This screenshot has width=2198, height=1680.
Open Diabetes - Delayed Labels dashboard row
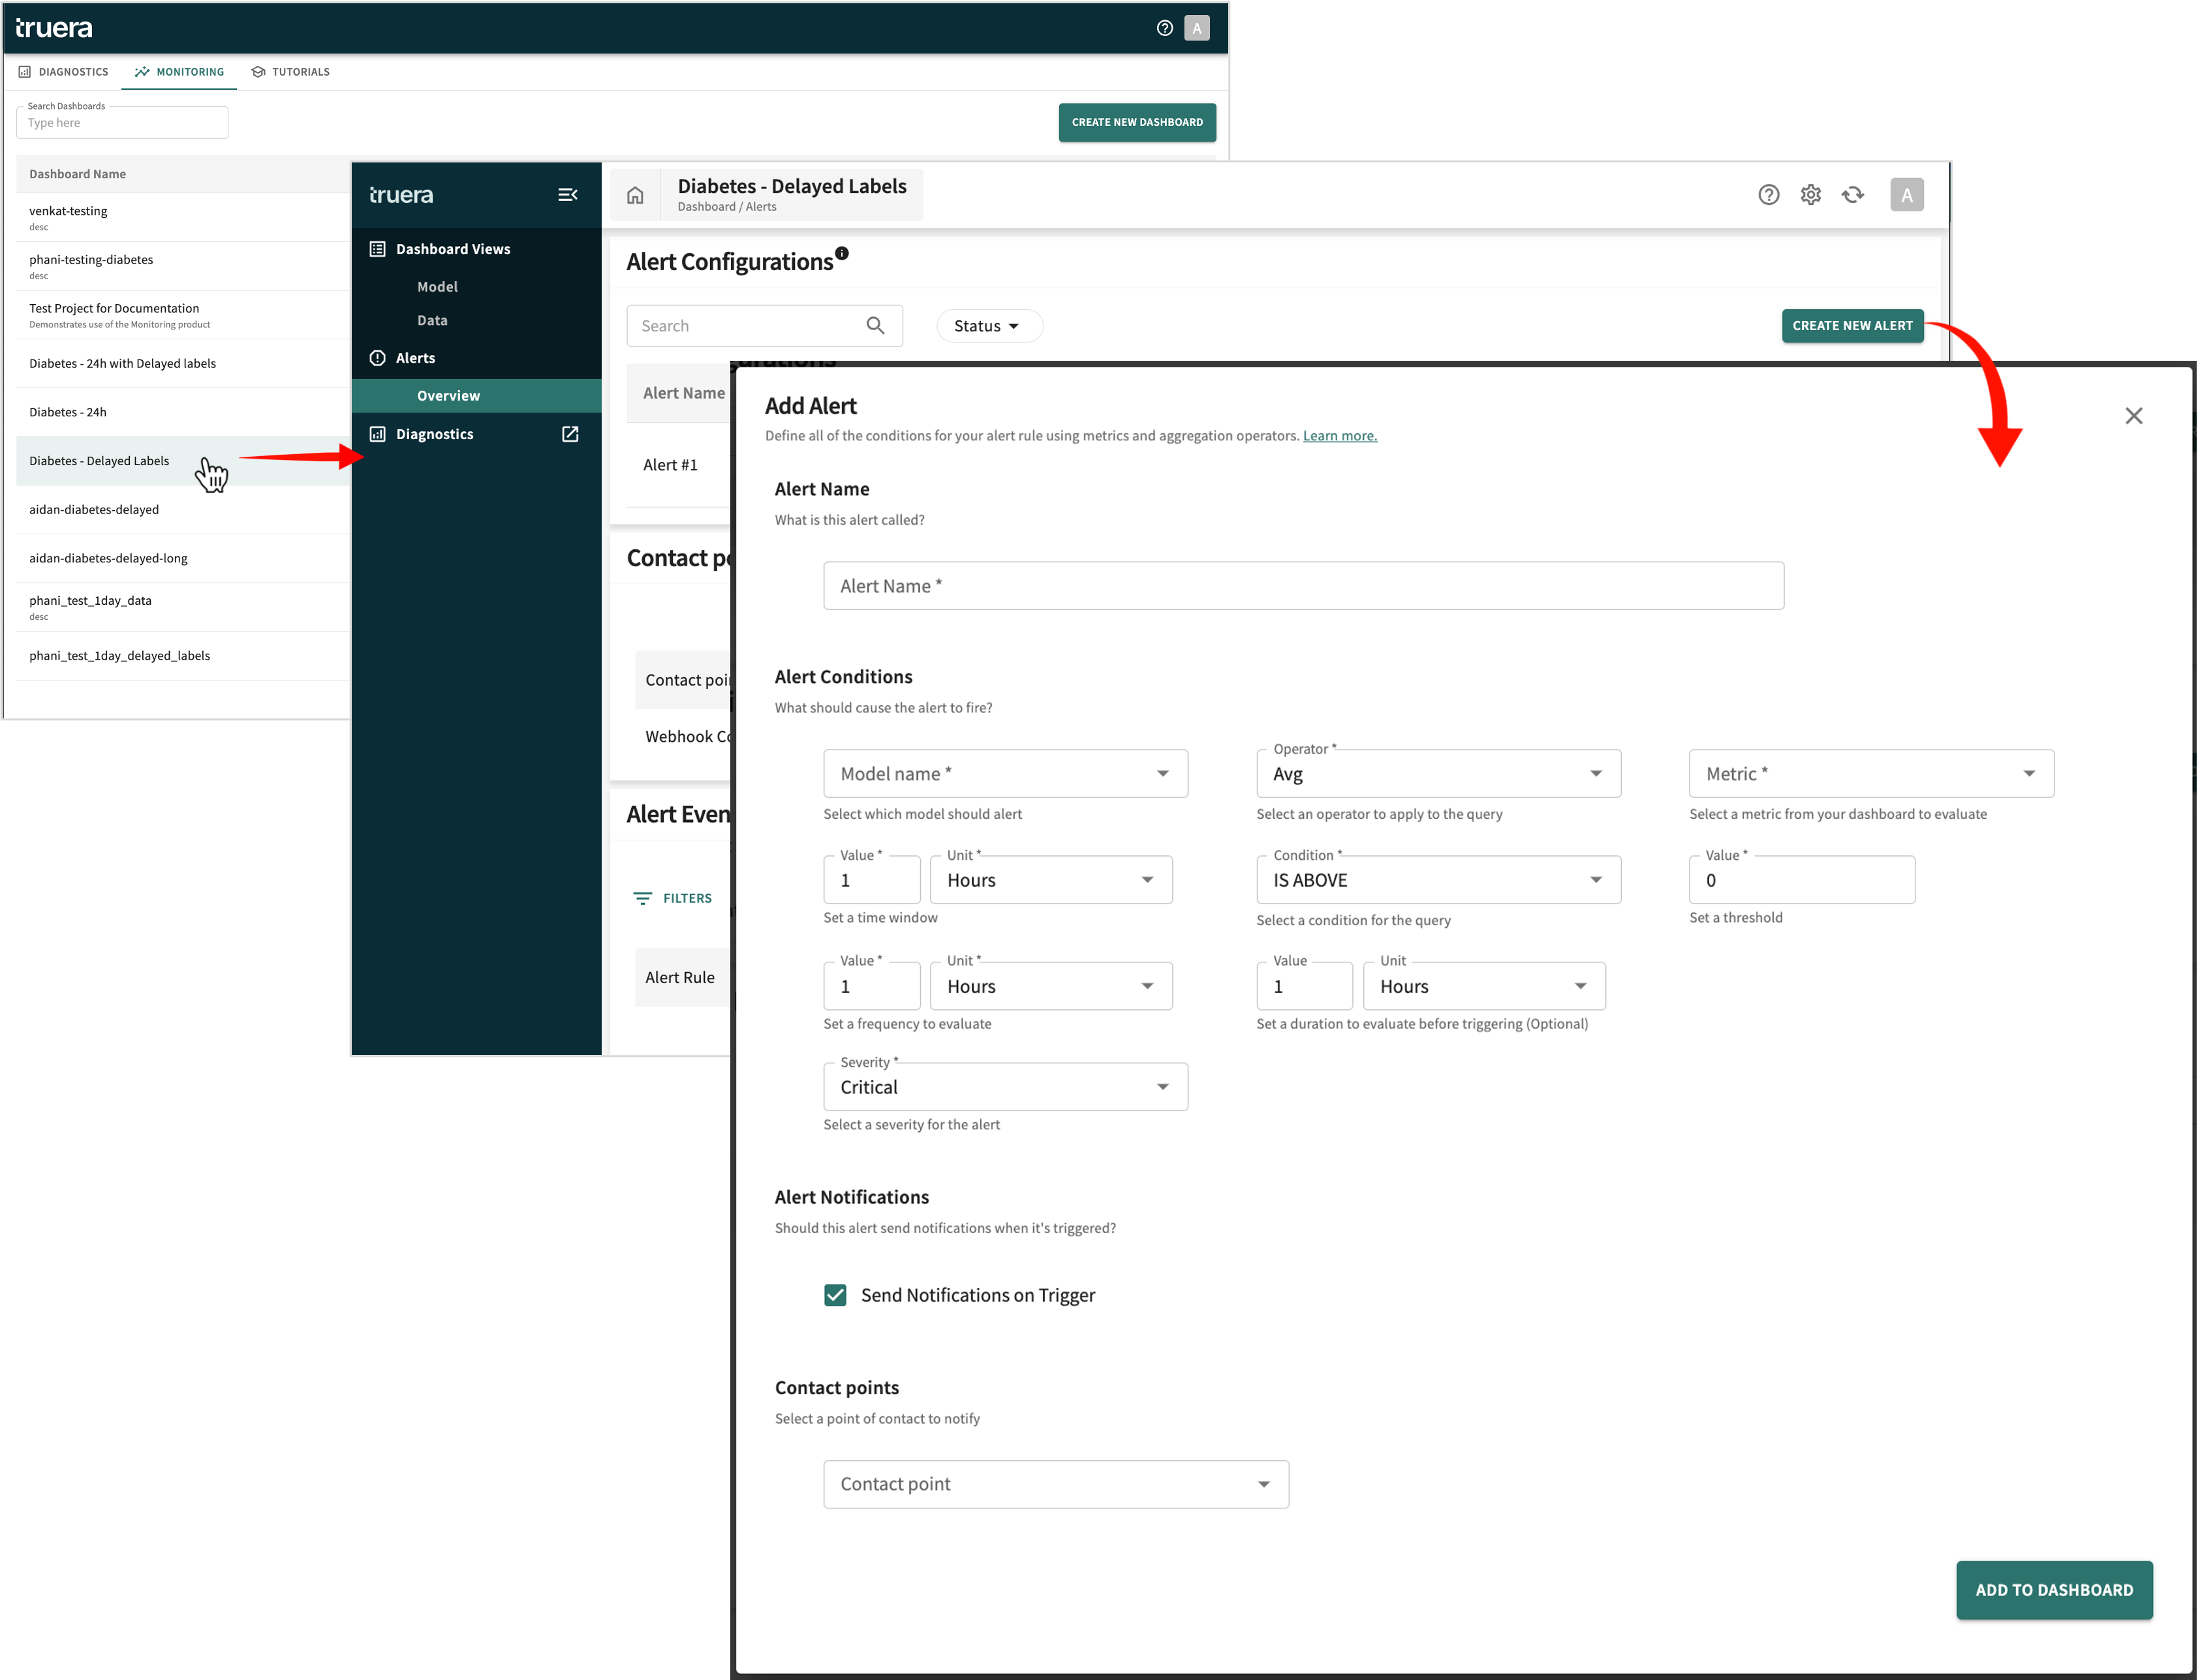tap(183, 461)
